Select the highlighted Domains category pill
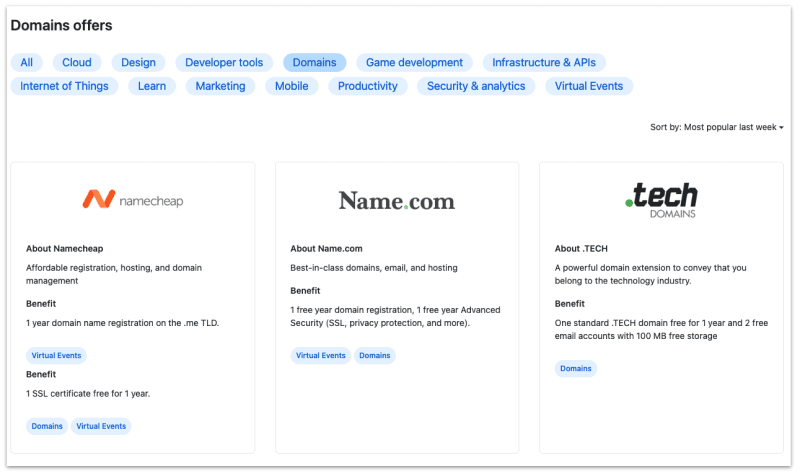 (x=314, y=63)
